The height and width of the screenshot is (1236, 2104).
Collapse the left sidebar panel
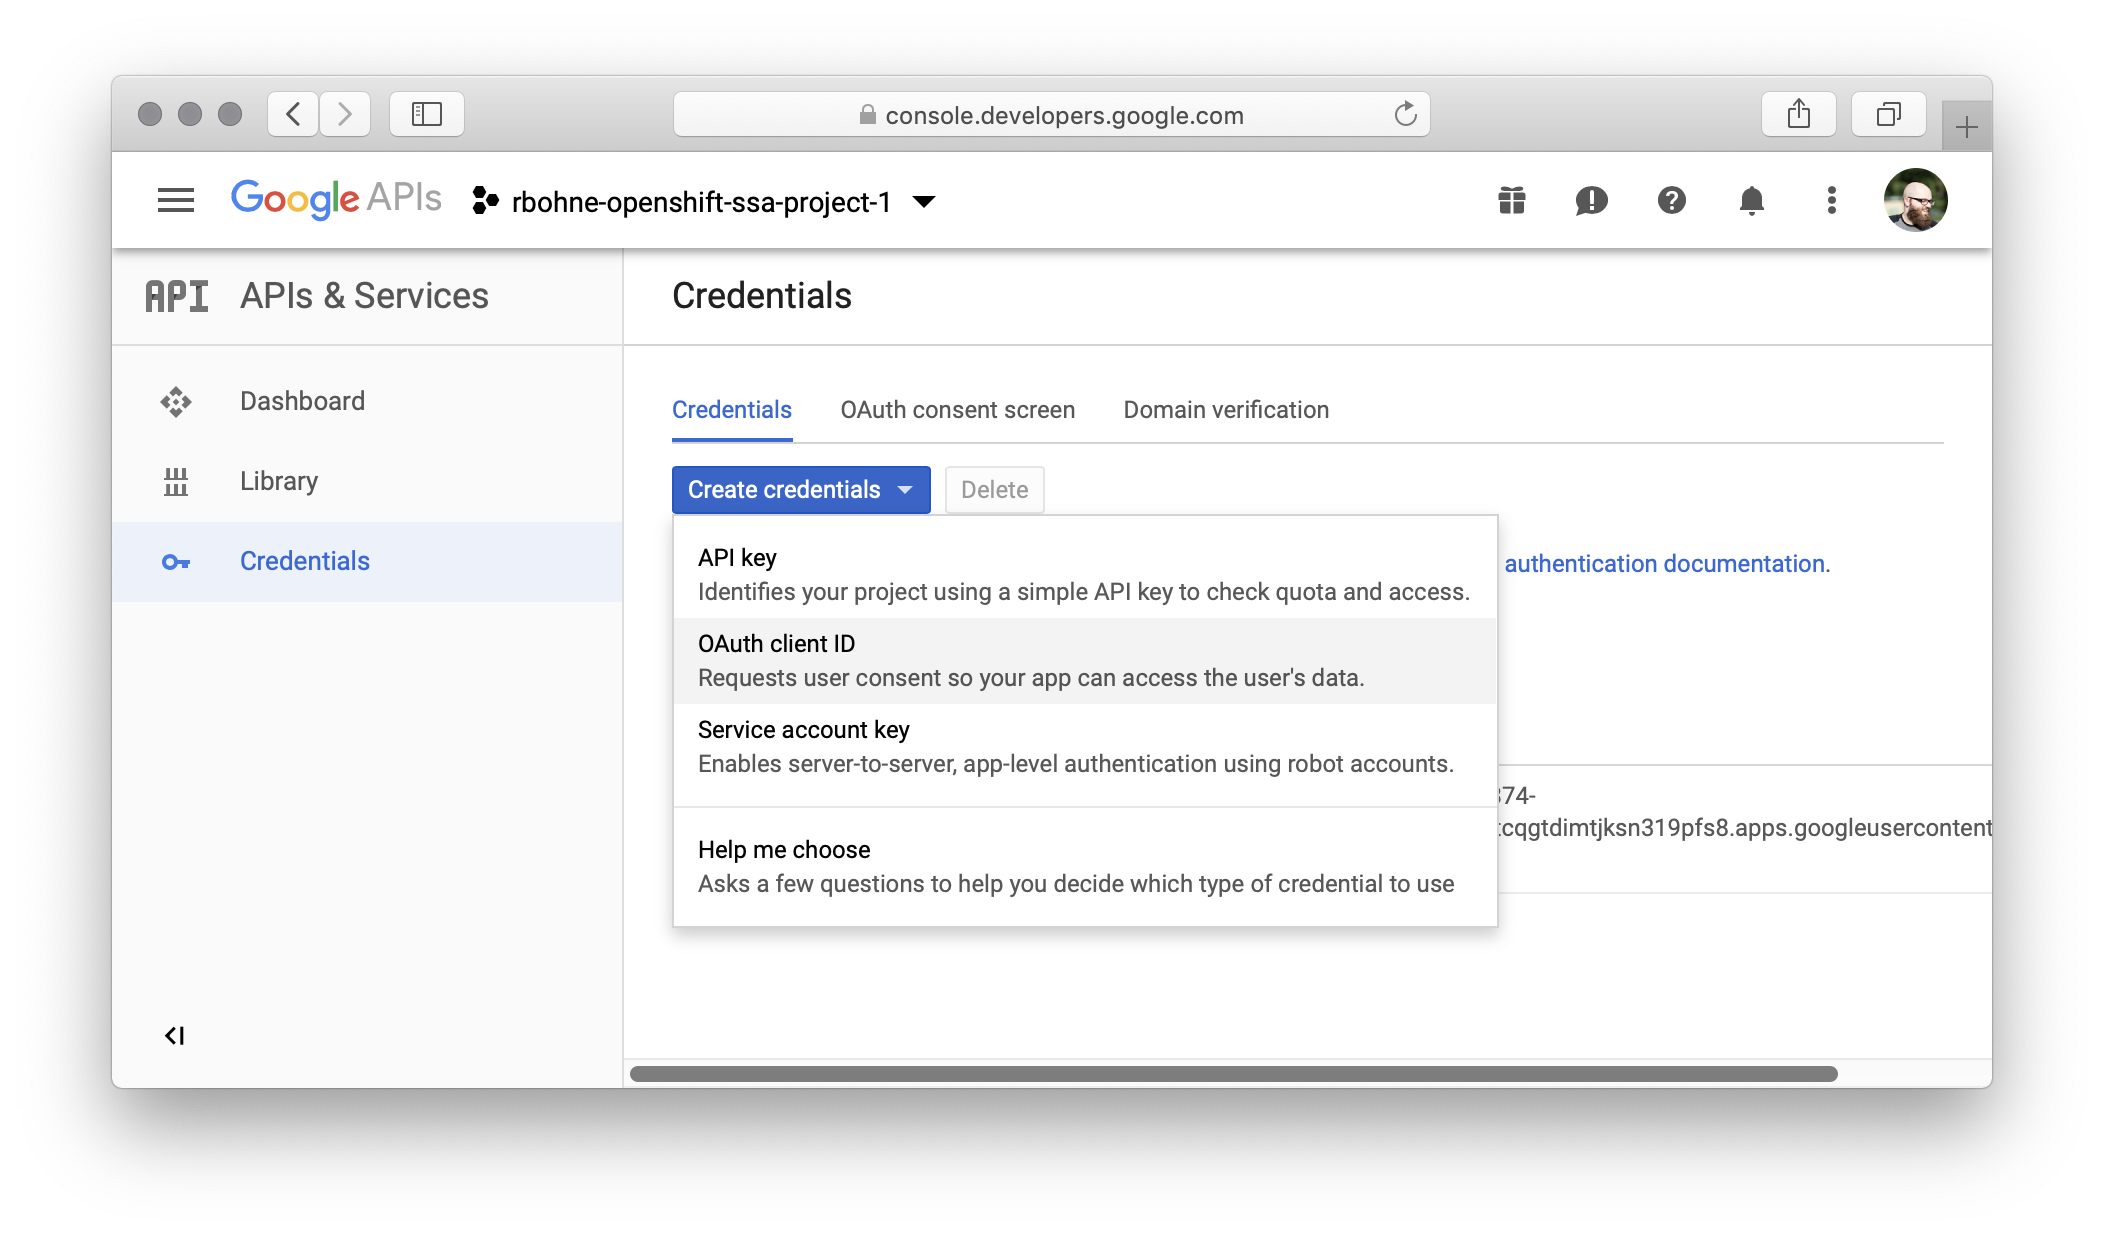coord(175,1035)
